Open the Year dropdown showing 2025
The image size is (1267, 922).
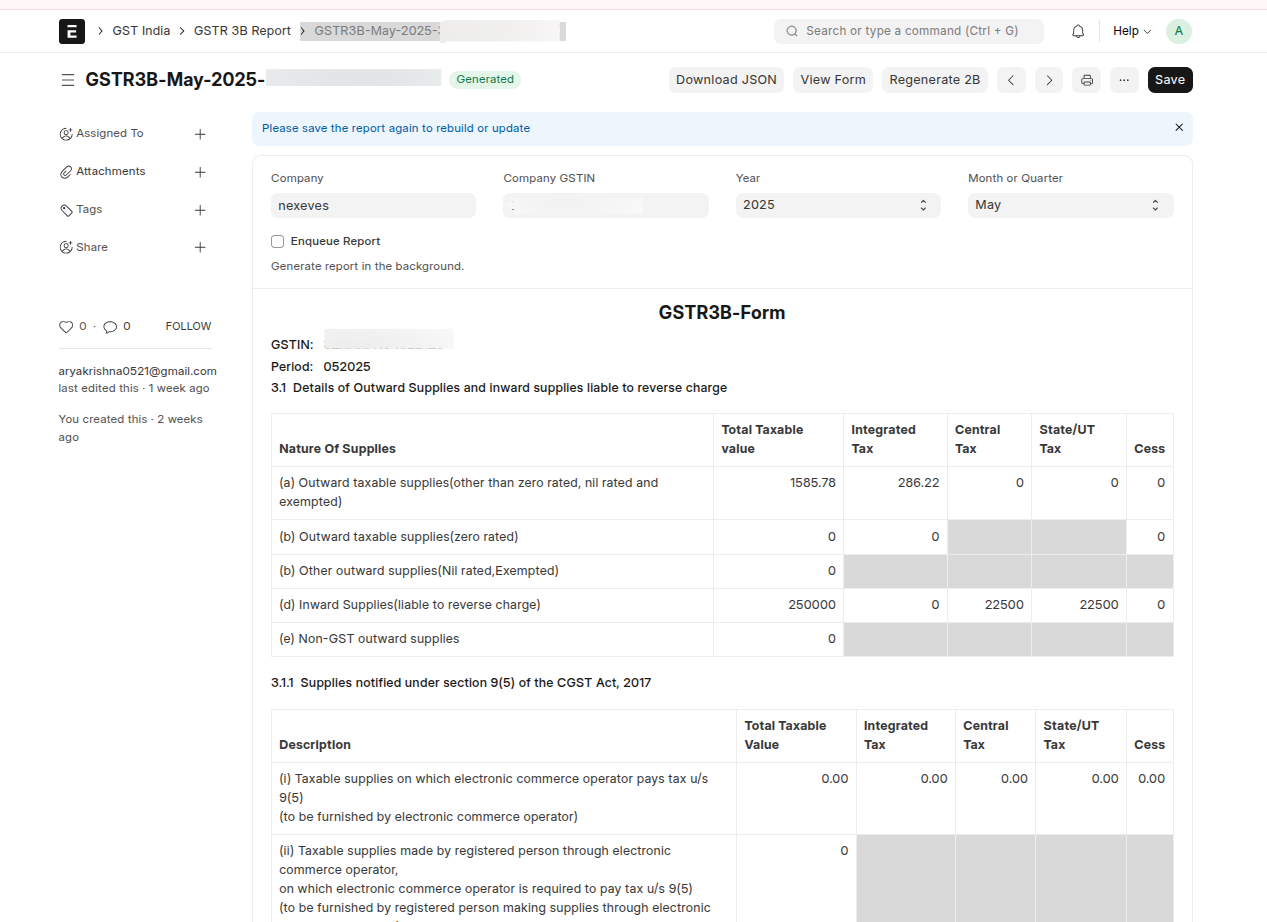click(838, 205)
